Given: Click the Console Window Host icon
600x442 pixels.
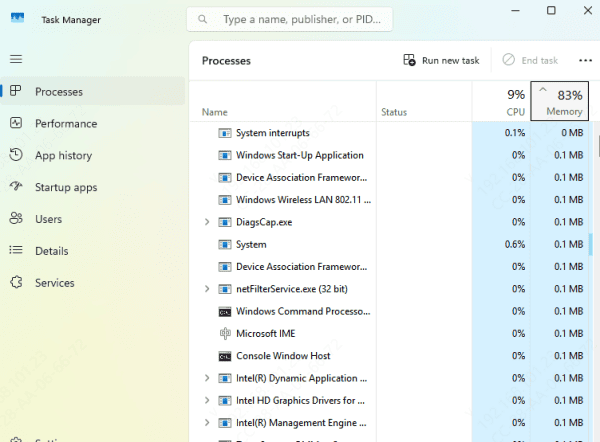Looking at the screenshot, I should coord(225,356).
